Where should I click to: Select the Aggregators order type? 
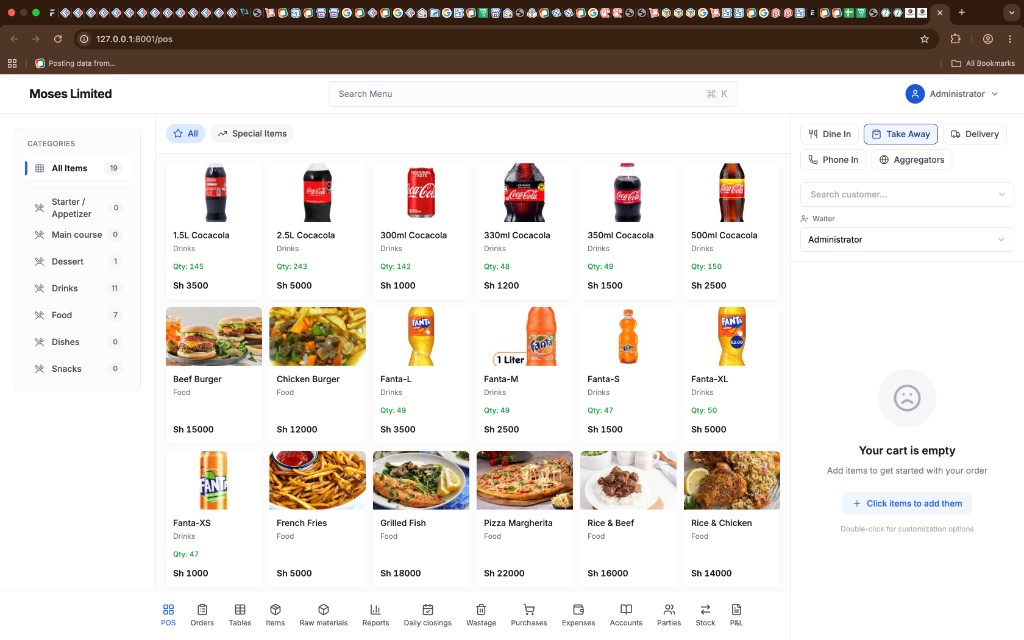[912, 160]
